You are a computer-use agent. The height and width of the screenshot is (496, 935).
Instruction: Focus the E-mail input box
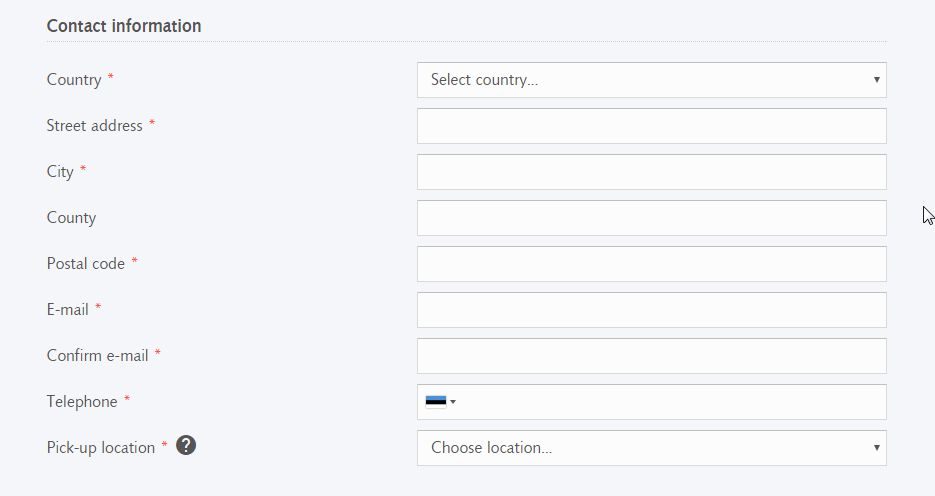coord(652,310)
